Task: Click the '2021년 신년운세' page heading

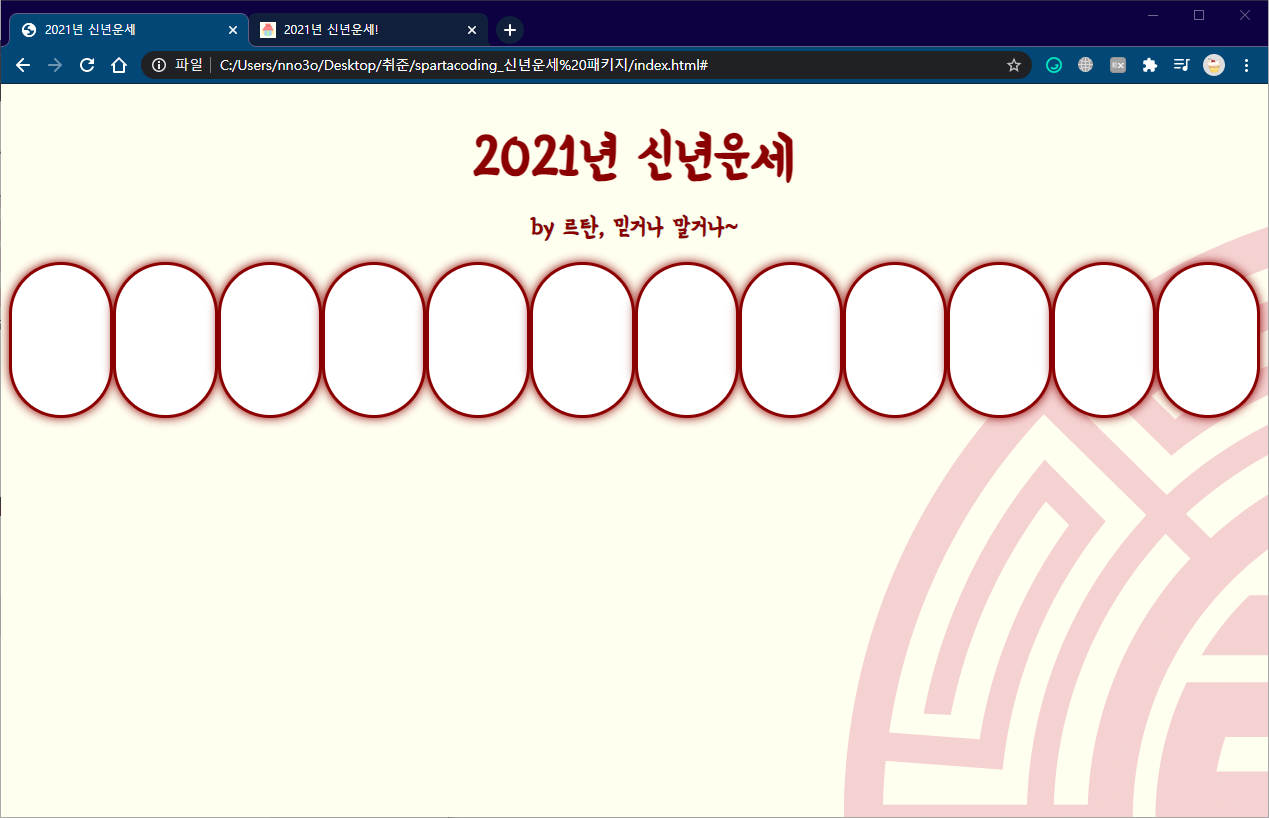Action: coord(634,157)
